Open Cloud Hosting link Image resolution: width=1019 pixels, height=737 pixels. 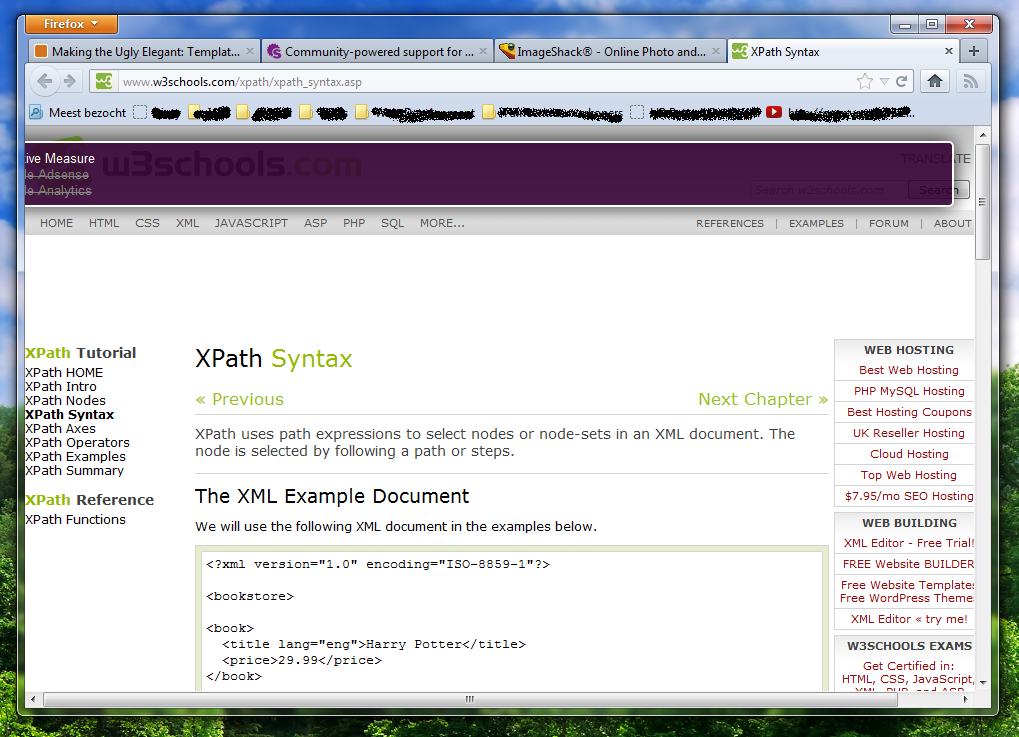pyautogui.click(x=909, y=454)
